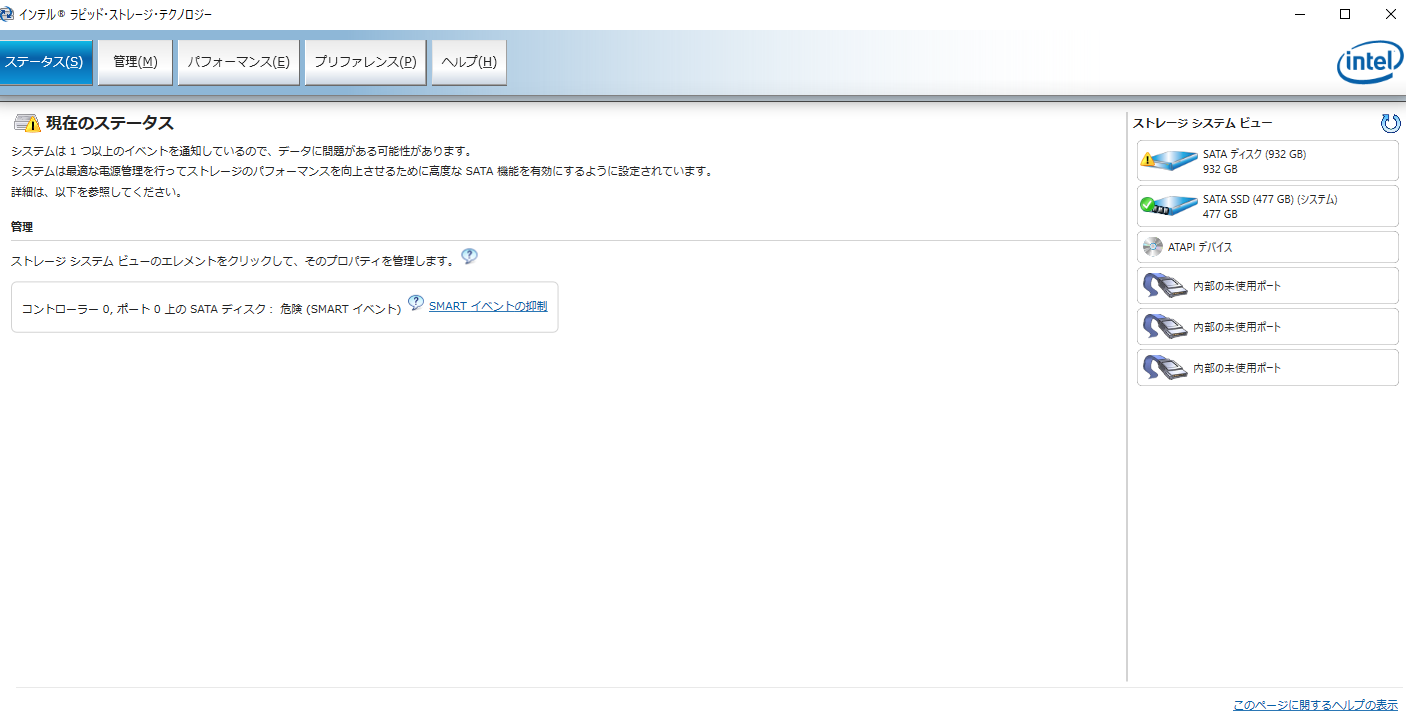This screenshot has height=721, width=1406.
Task: Open the ヘルプ tab
Action: pyautogui.click(x=469, y=62)
